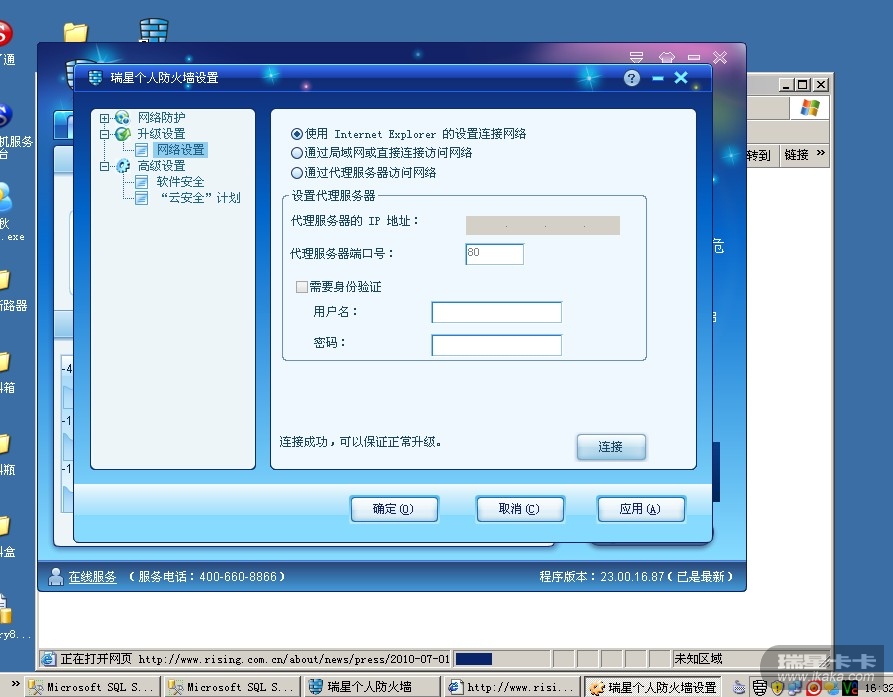Image resolution: width=893 pixels, height=697 pixels.
Task: Collapse the 高级设置 tree node
Action: (104, 166)
